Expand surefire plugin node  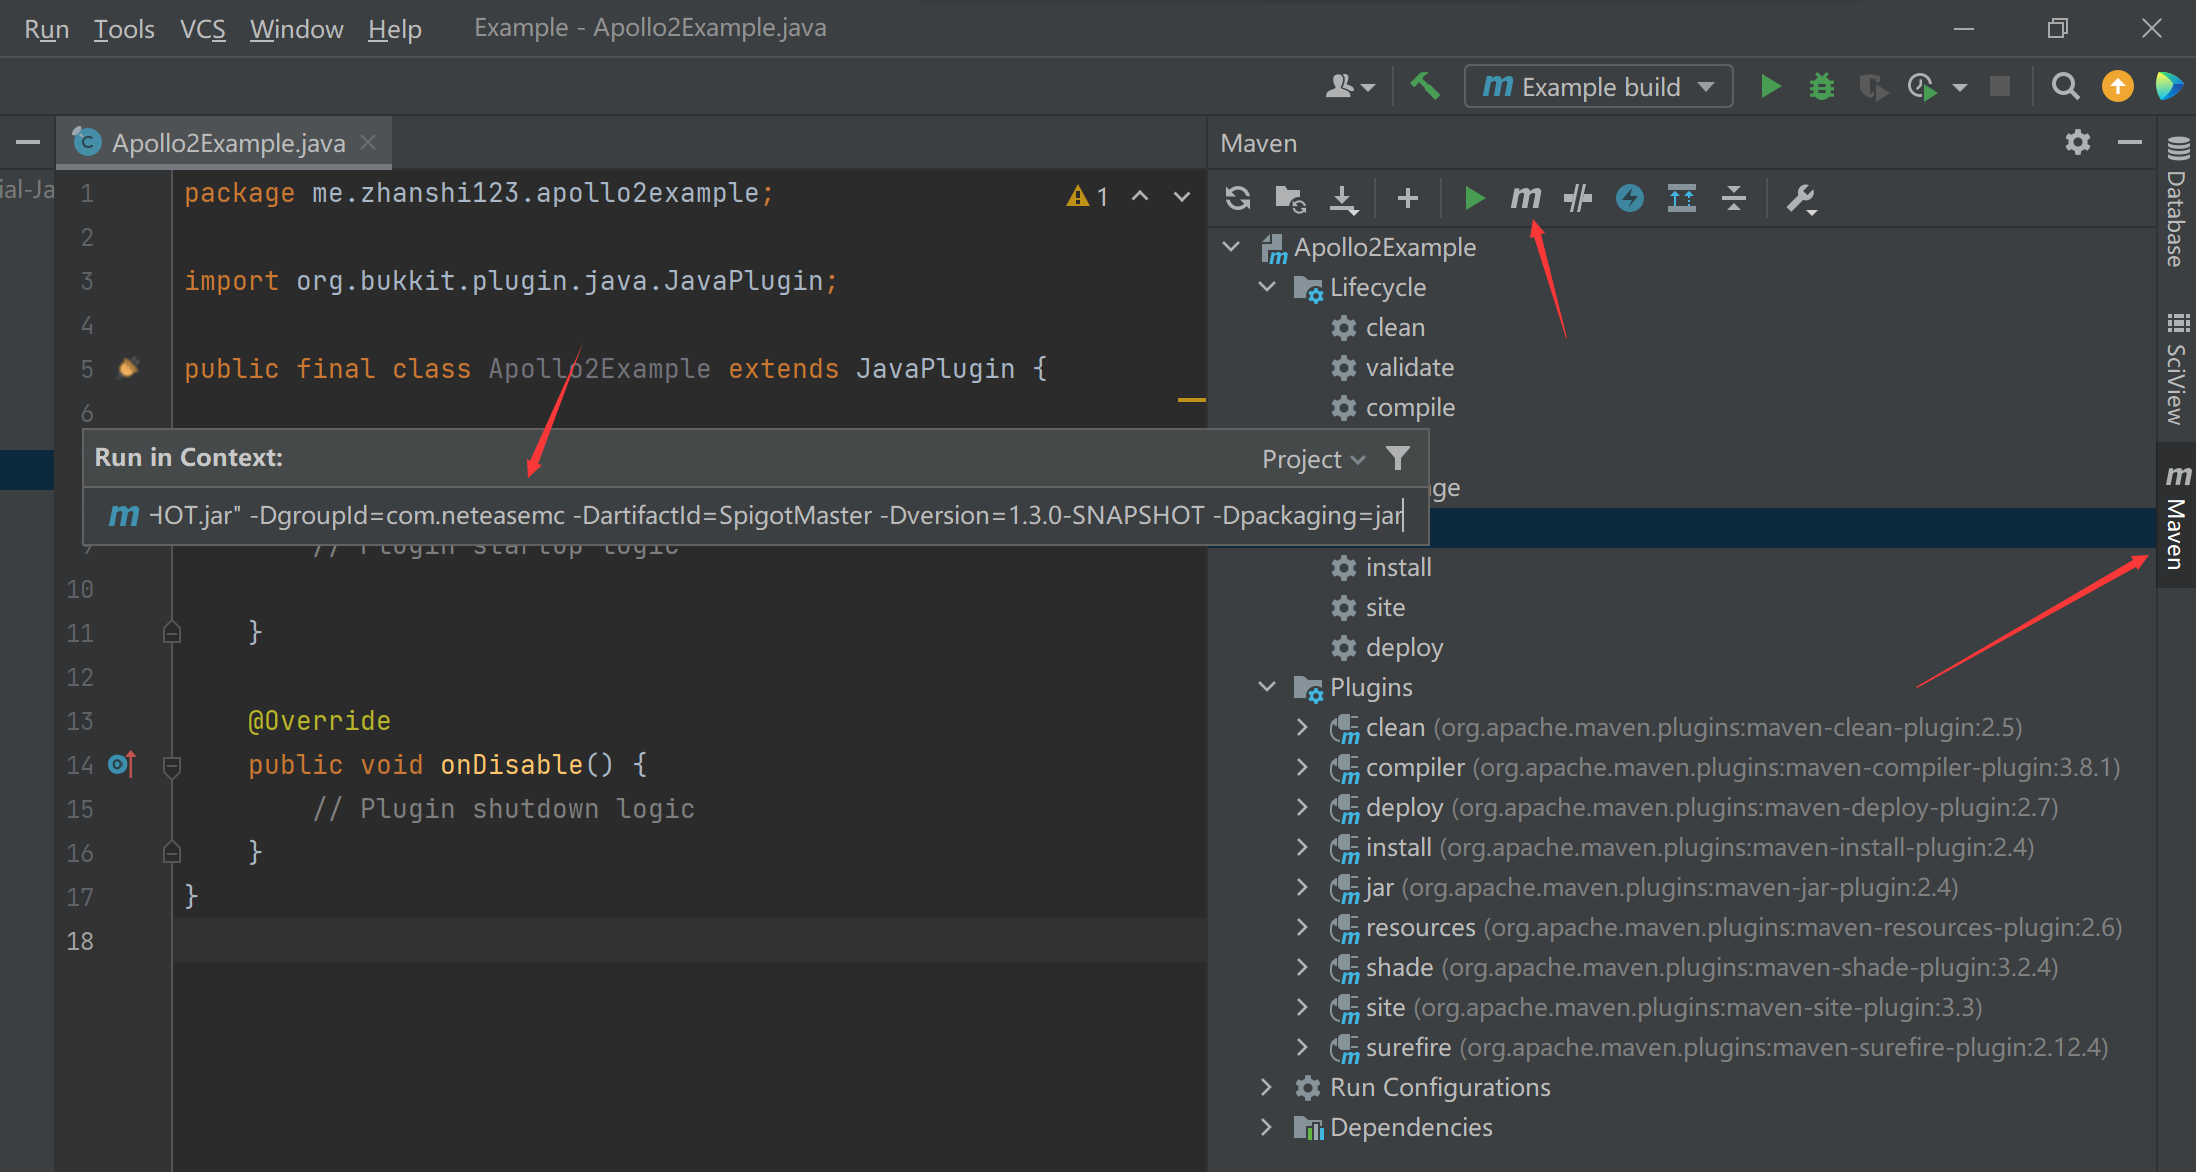point(1302,1047)
